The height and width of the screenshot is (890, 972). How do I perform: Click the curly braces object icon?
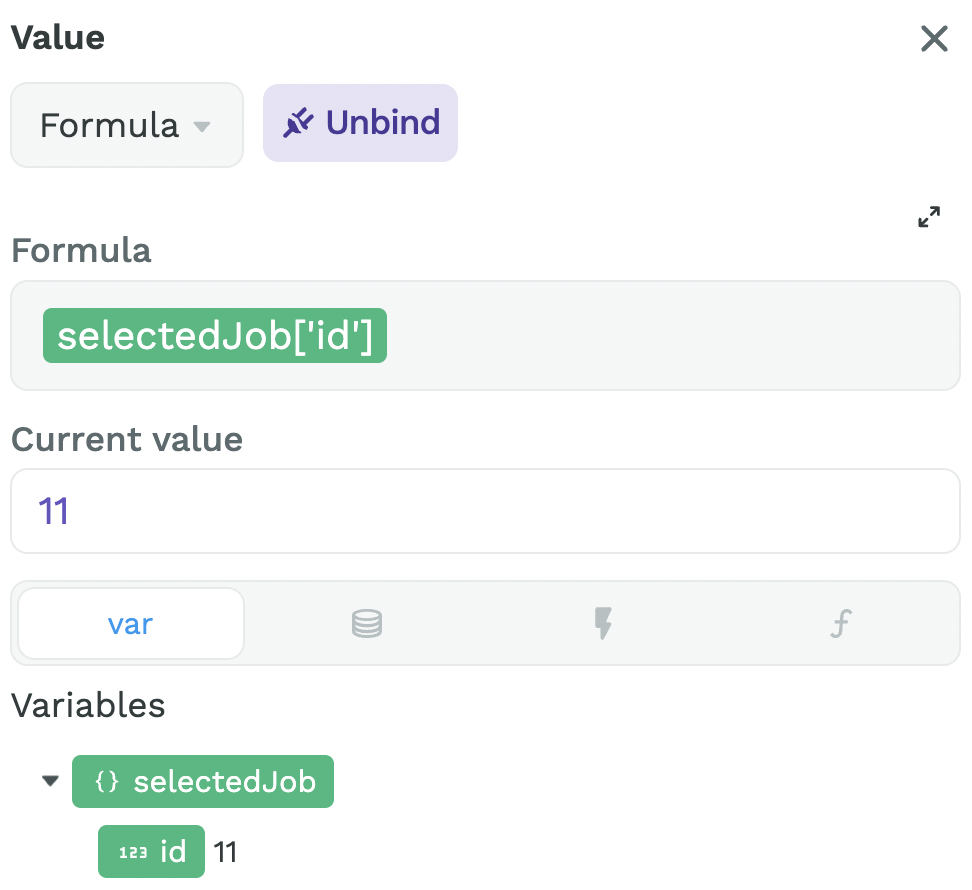106,782
